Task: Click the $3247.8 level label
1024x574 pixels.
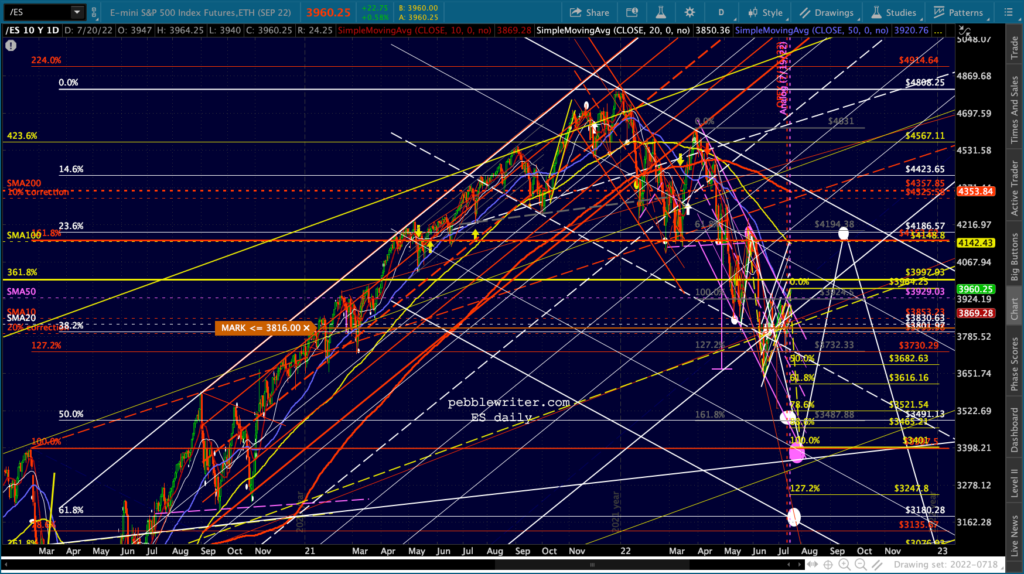Action: 912,488
